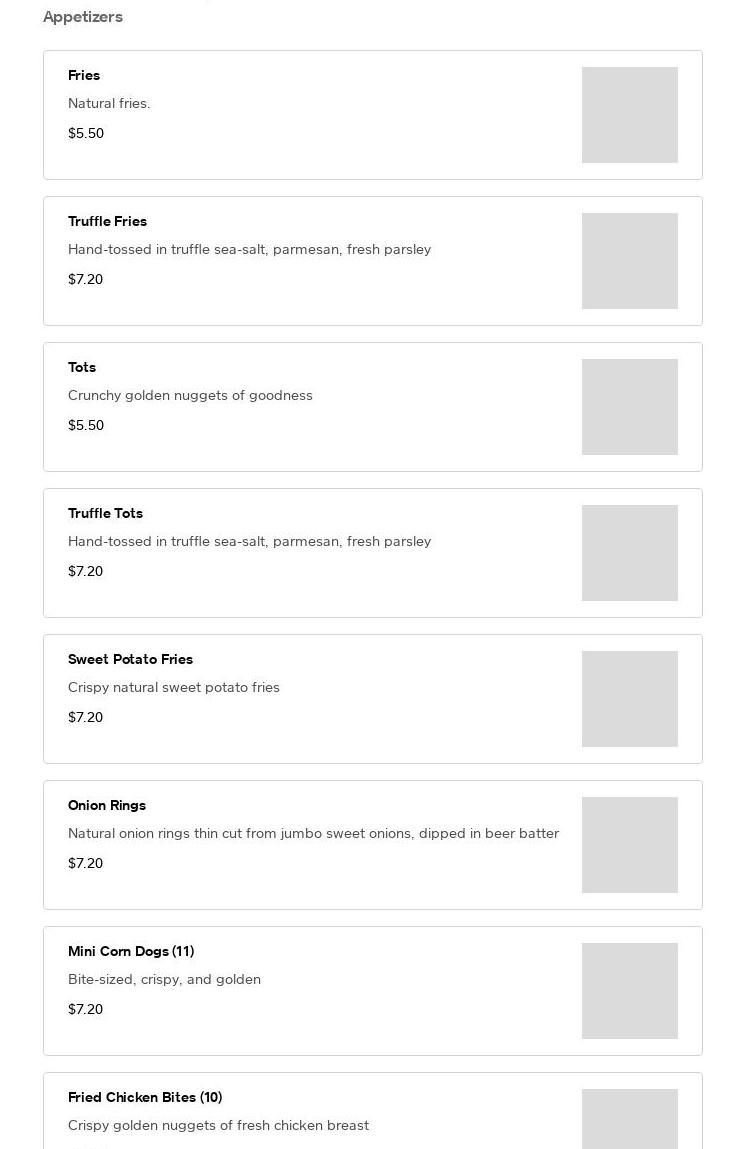This screenshot has width=745, height=1149.
Task: Select the Mini Corn Dogs (11) title
Action: 131,951
